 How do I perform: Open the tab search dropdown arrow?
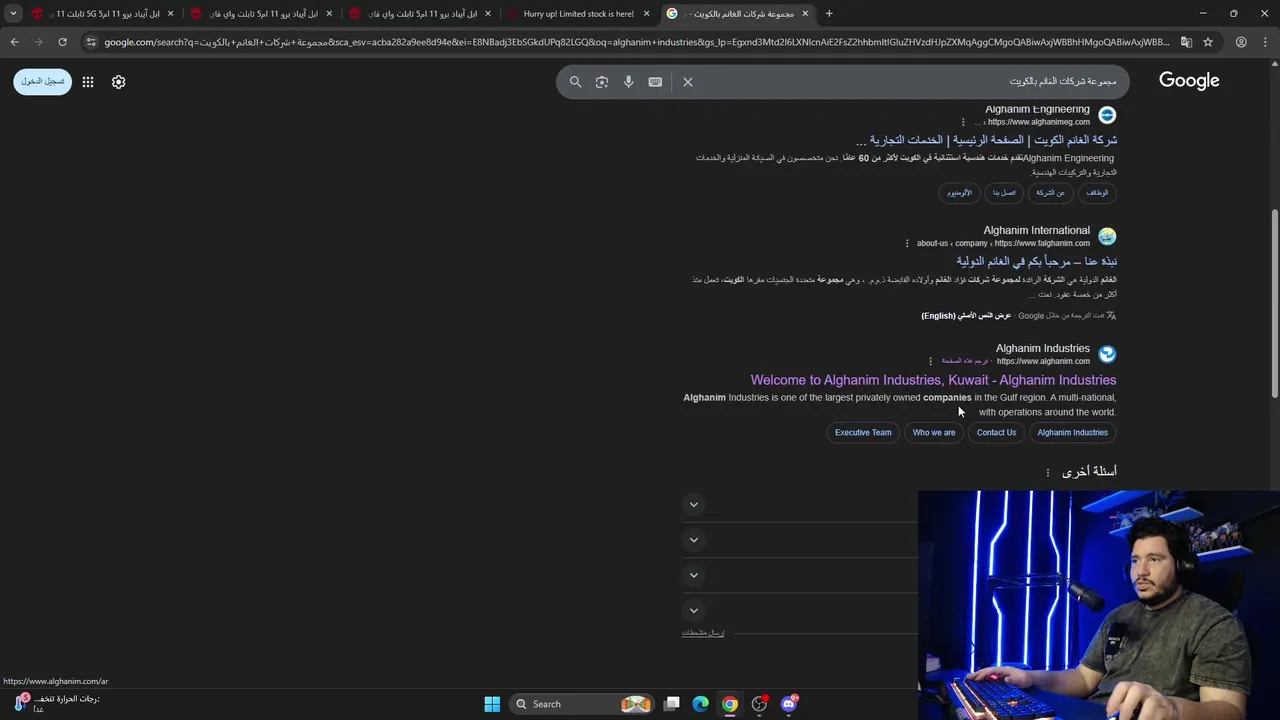(x=13, y=14)
